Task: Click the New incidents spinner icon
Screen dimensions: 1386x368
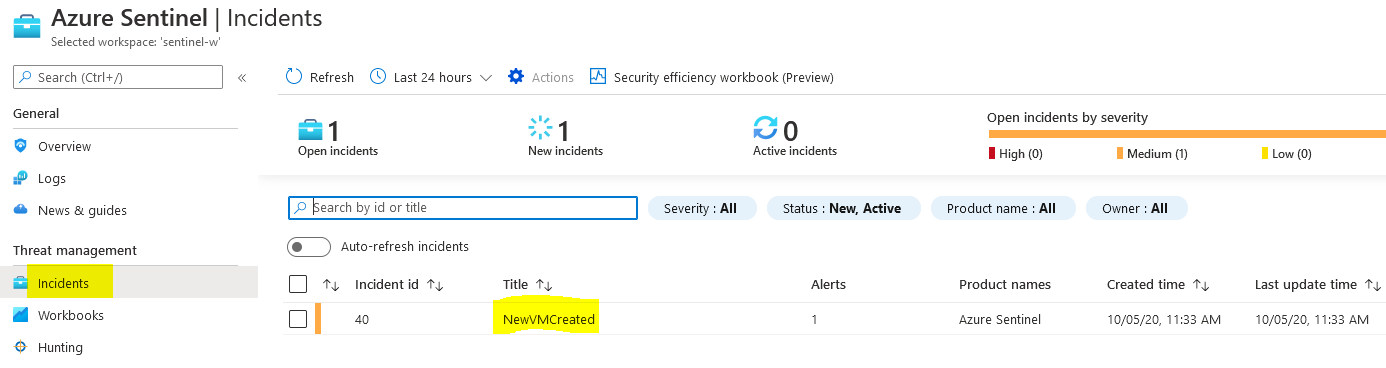Action: tap(541, 128)
